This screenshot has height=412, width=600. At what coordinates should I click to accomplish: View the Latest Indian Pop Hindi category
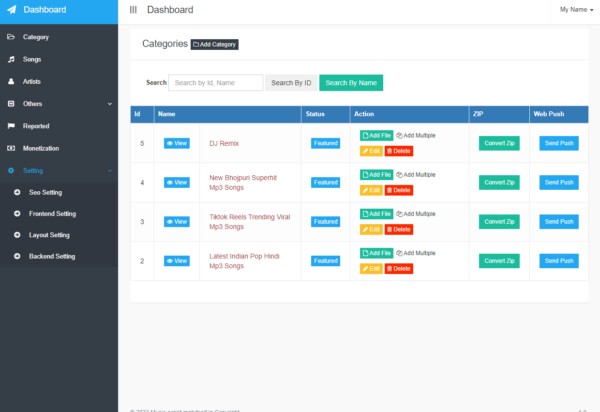point(177,261)
